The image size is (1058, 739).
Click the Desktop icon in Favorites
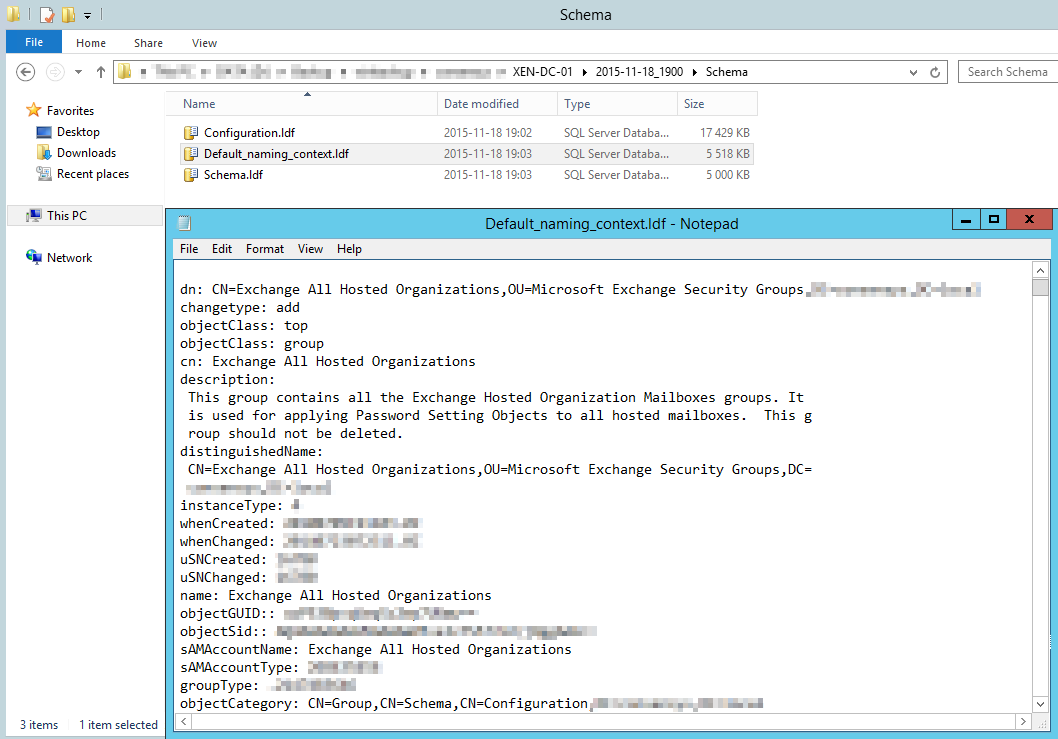click(44, 132)
